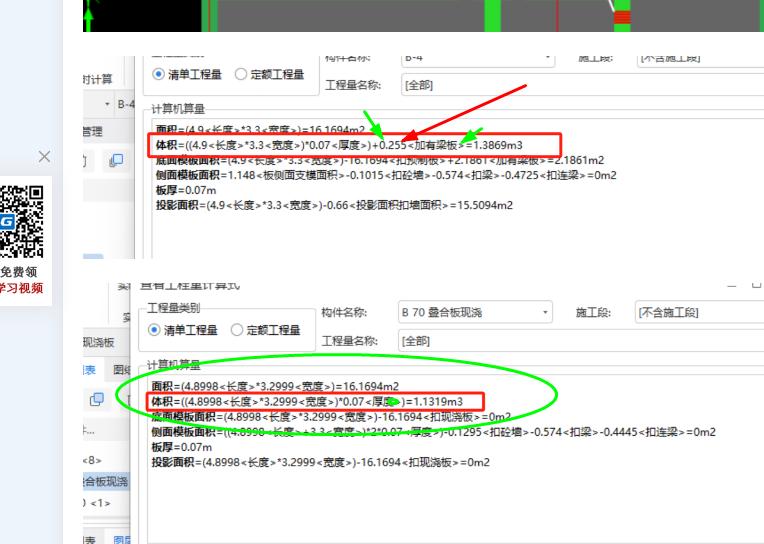This screenshot has width=764, height=544.
Task: Click the lower 工程量名称 field showing [全部]
Action: coord(581,341)
